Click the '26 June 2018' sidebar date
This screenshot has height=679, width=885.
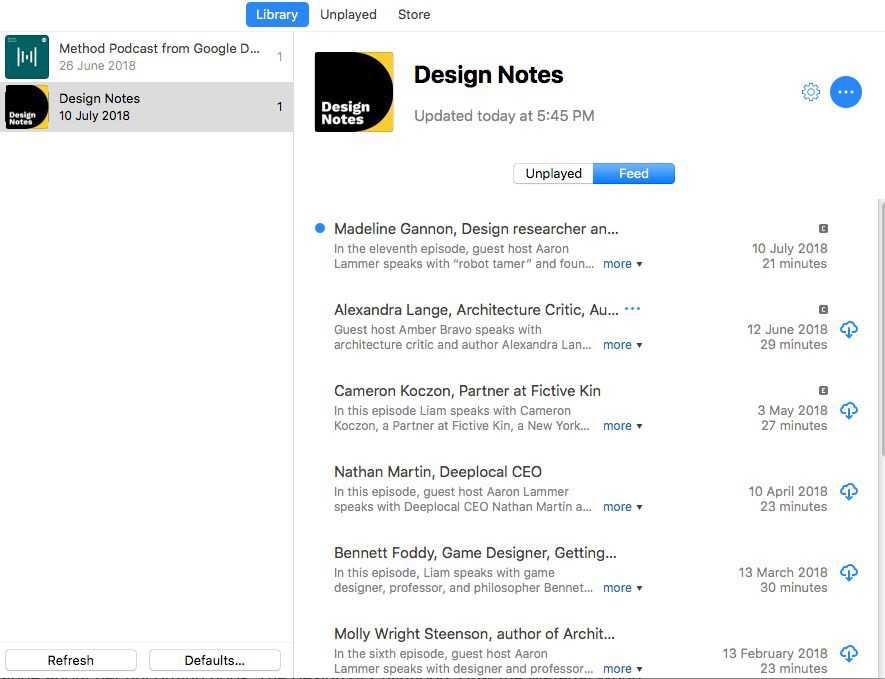97,65
